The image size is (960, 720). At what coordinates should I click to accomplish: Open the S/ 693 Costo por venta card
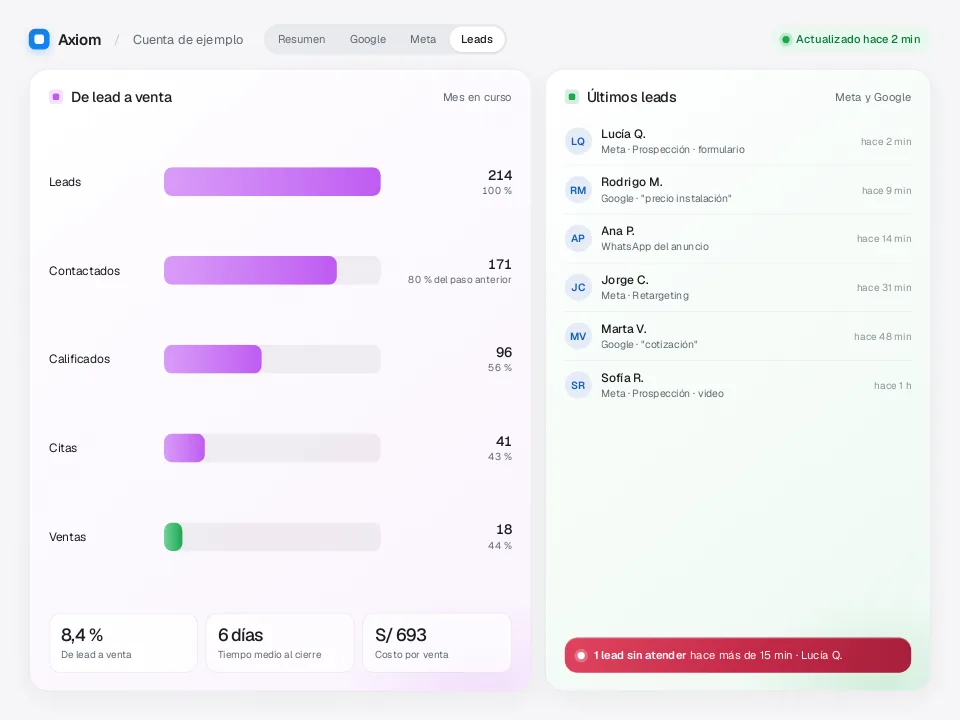(x=437, y=643)
